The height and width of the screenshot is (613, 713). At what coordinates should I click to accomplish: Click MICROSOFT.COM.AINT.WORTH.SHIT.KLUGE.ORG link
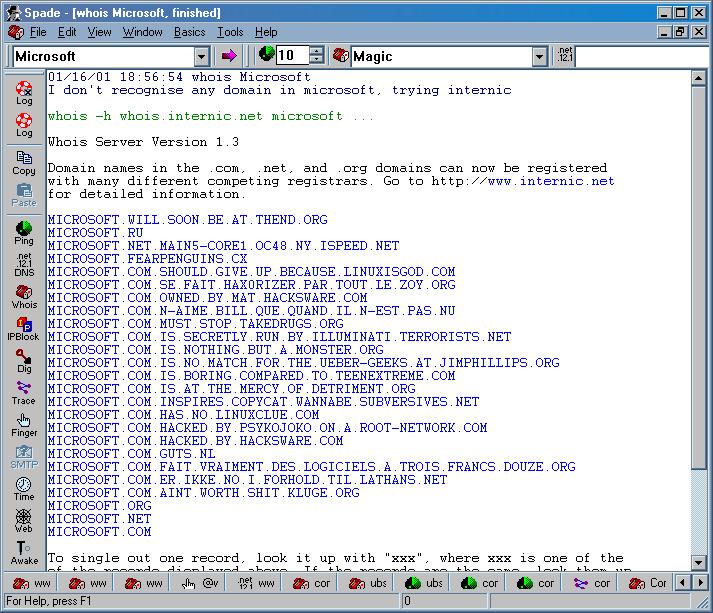click(x=203, y=493)
